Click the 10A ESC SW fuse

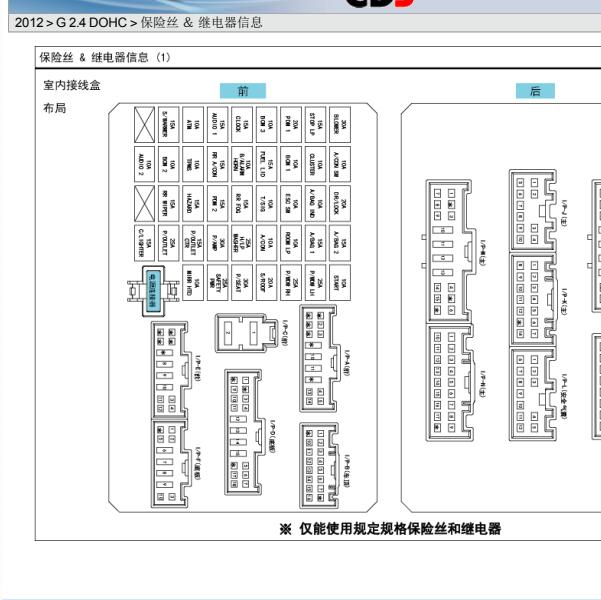point(291,204)
